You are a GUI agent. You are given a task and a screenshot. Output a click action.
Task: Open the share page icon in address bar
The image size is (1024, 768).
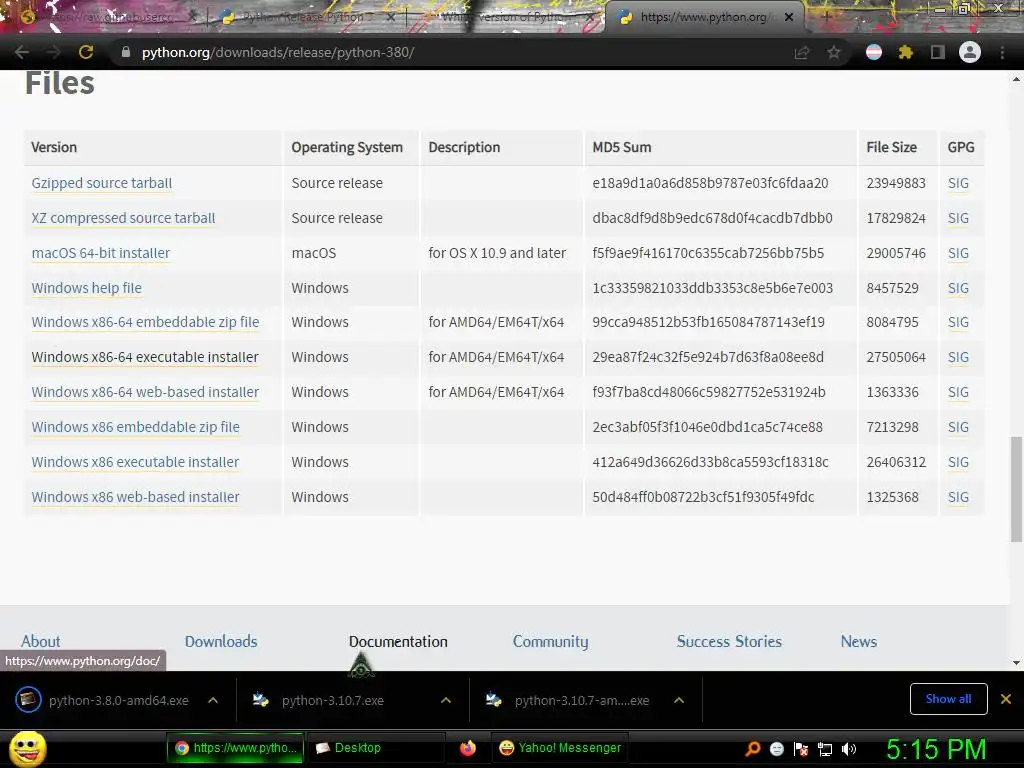point(802,52)
